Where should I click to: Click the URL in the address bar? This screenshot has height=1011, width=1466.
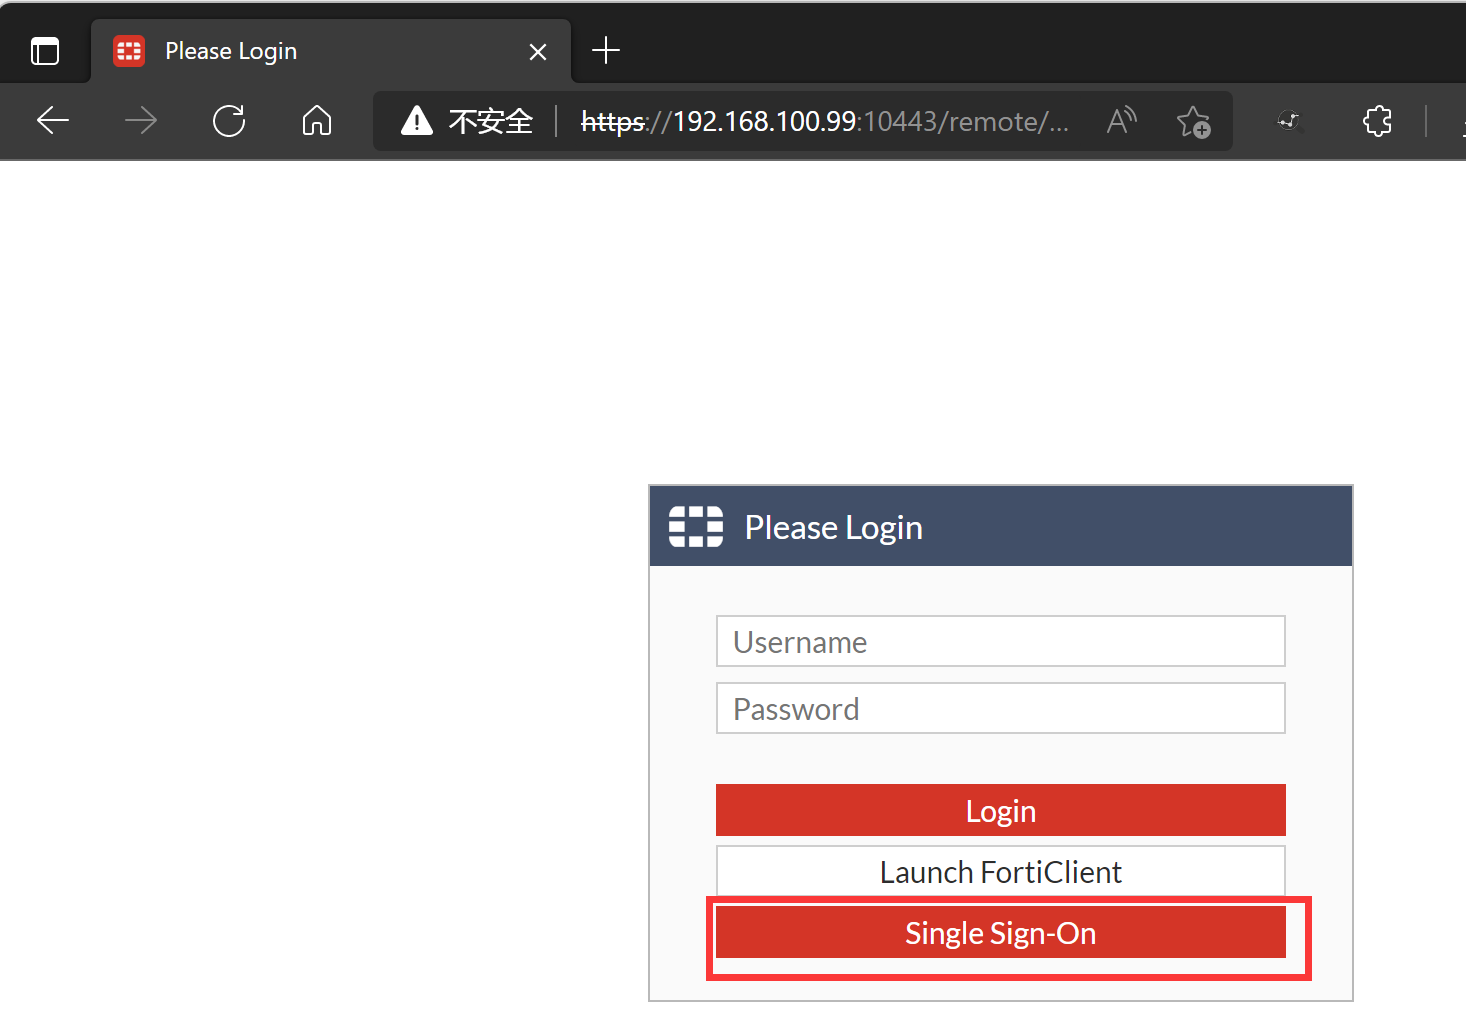coord(825,121)
